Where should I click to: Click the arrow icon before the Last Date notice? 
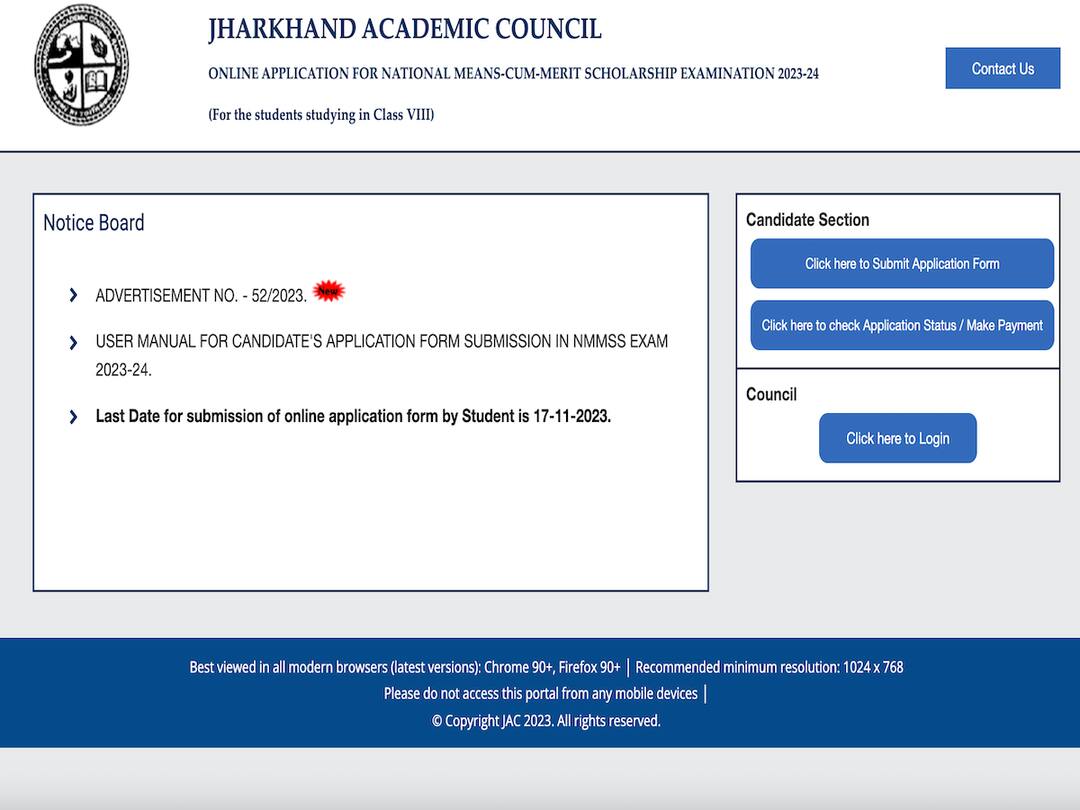pos(73,416)
